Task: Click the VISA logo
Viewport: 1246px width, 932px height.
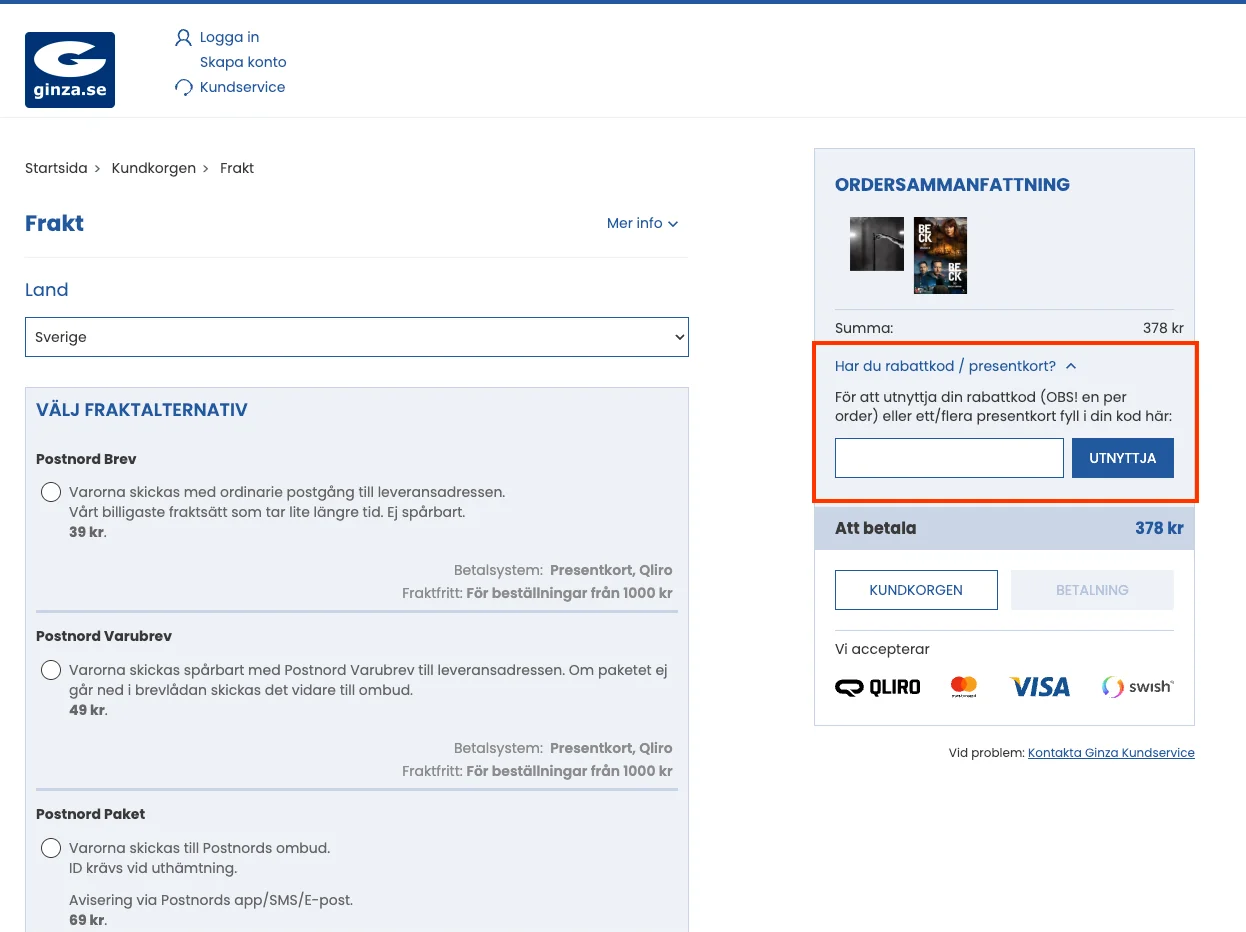Action: [1040, 687]
